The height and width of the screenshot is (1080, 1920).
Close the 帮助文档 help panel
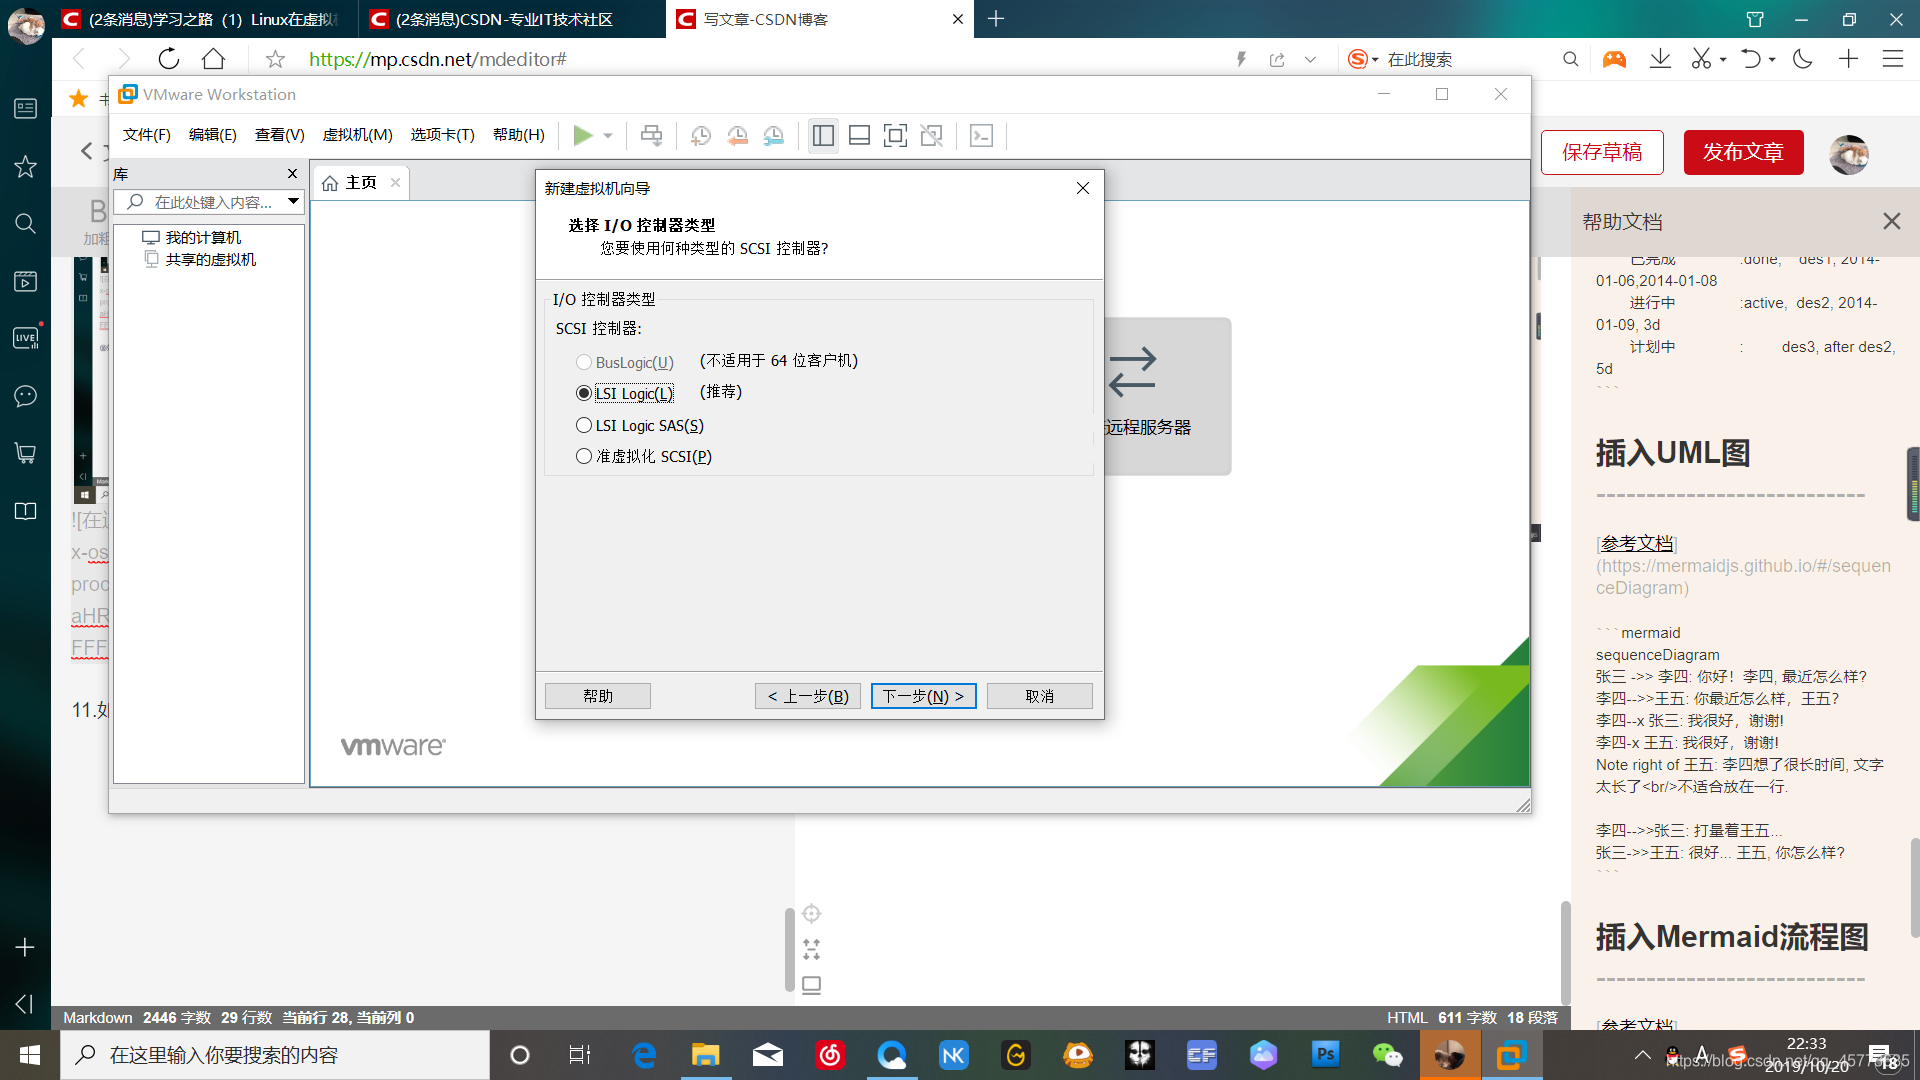click(x=1891, y=221)
